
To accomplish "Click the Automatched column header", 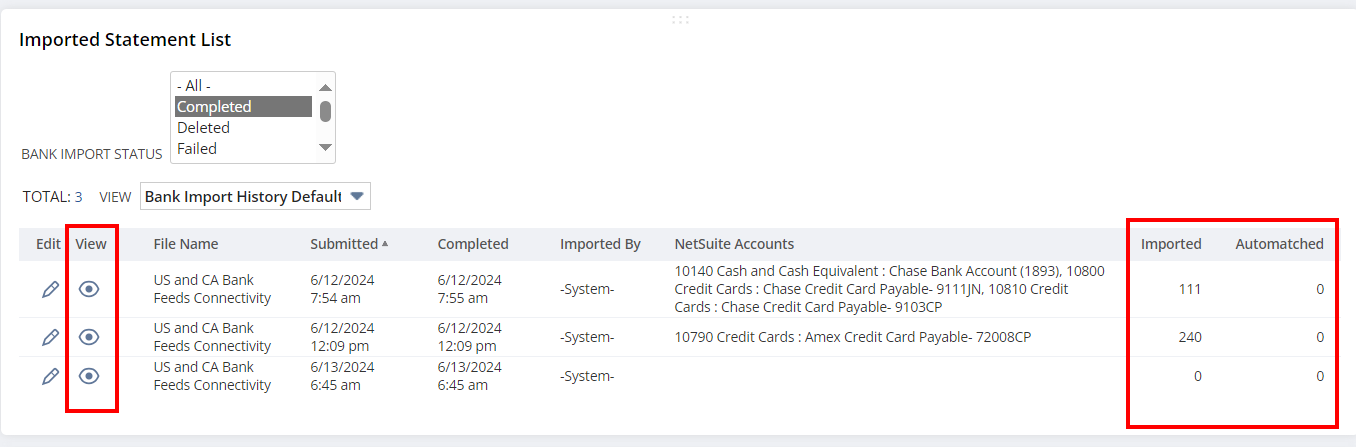I will pos(1278,244).
